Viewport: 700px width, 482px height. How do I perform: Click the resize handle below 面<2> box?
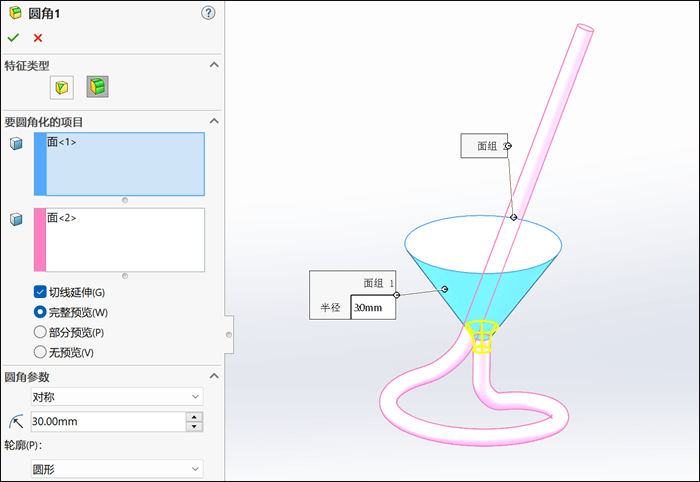coord(125,276)
